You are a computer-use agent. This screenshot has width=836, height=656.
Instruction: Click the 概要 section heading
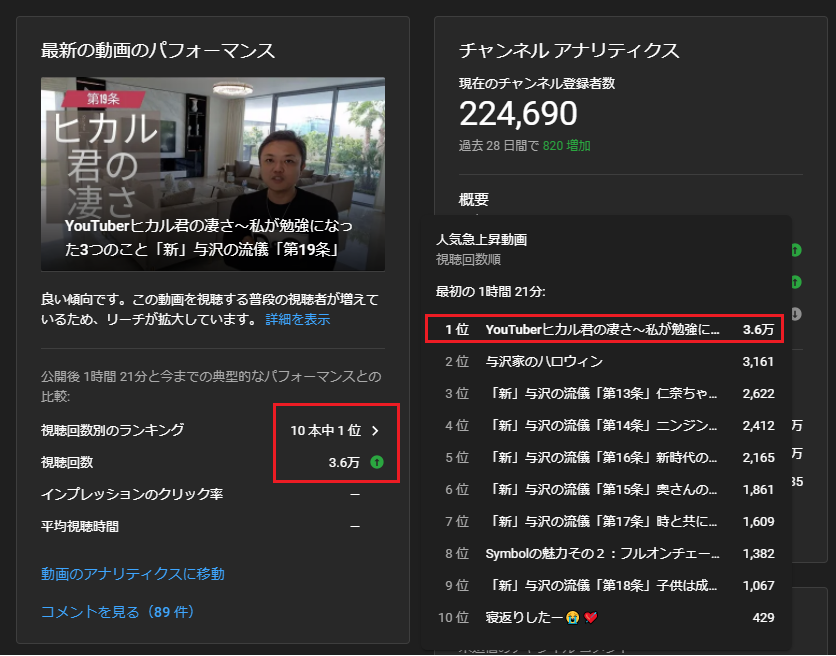click(x=473, y=199)
